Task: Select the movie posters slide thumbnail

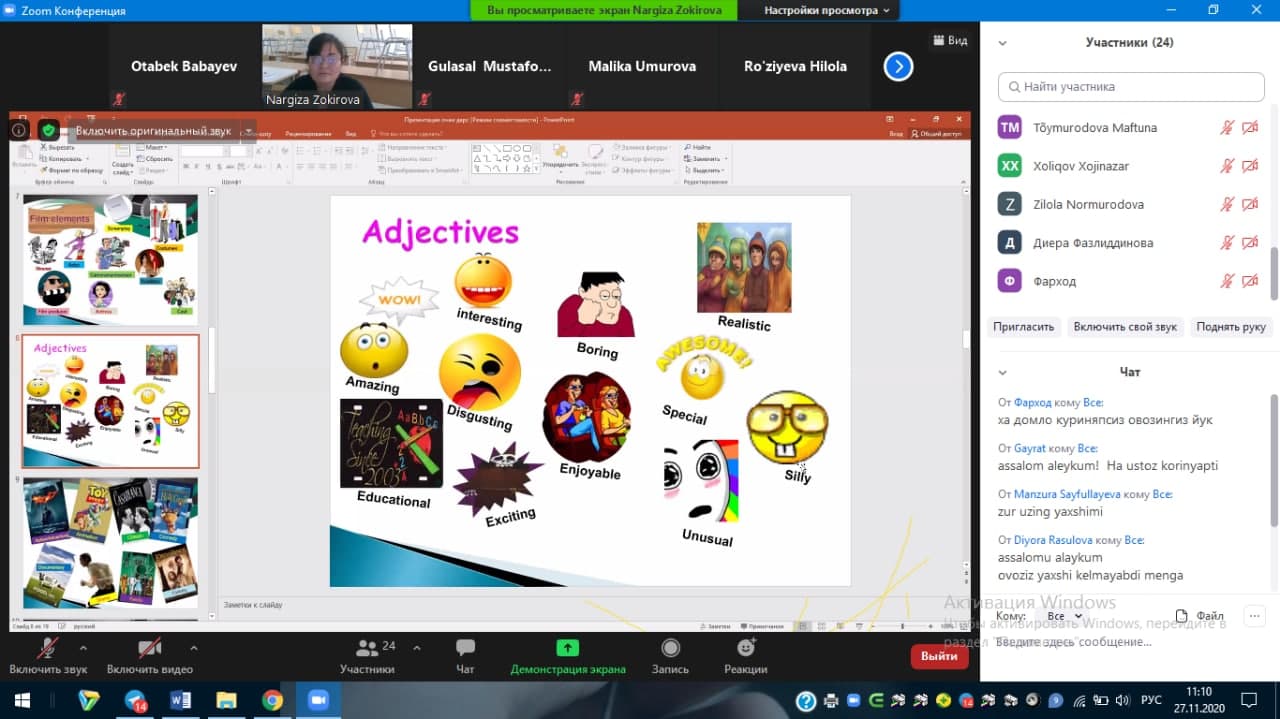Action: click(x=111, y=543)
